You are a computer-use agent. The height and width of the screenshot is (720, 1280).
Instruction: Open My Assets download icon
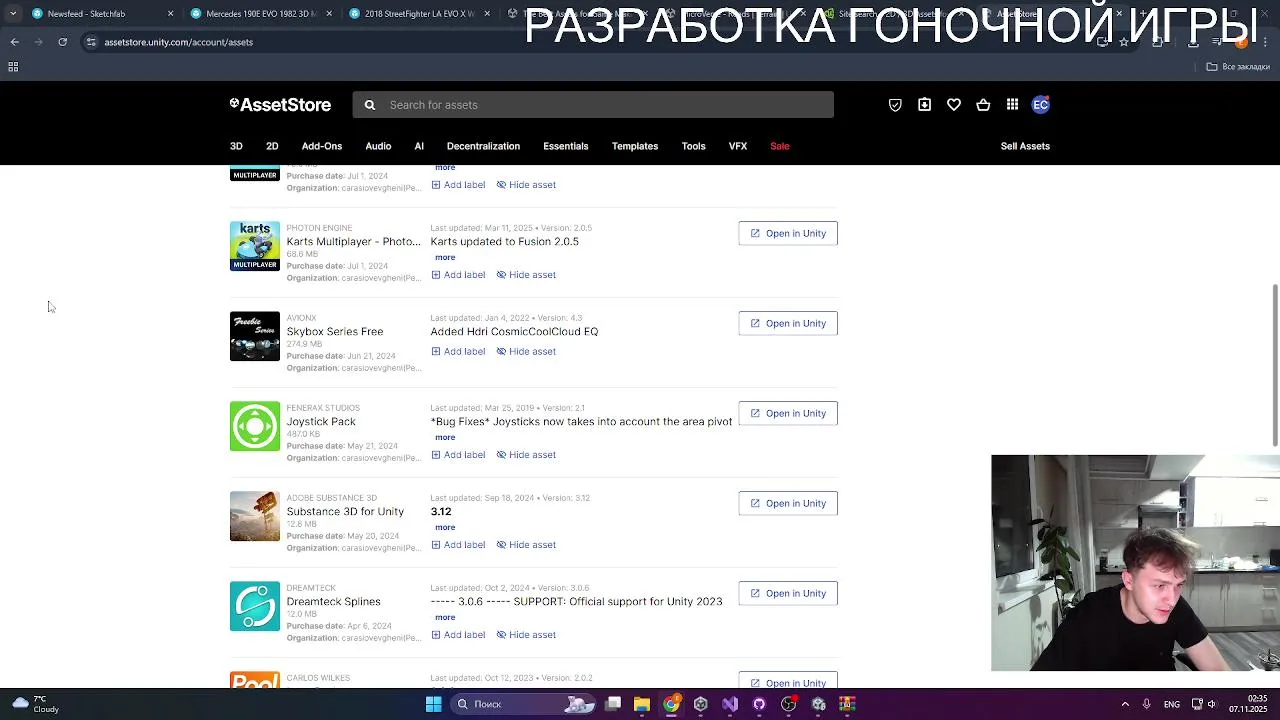(924, 105)
